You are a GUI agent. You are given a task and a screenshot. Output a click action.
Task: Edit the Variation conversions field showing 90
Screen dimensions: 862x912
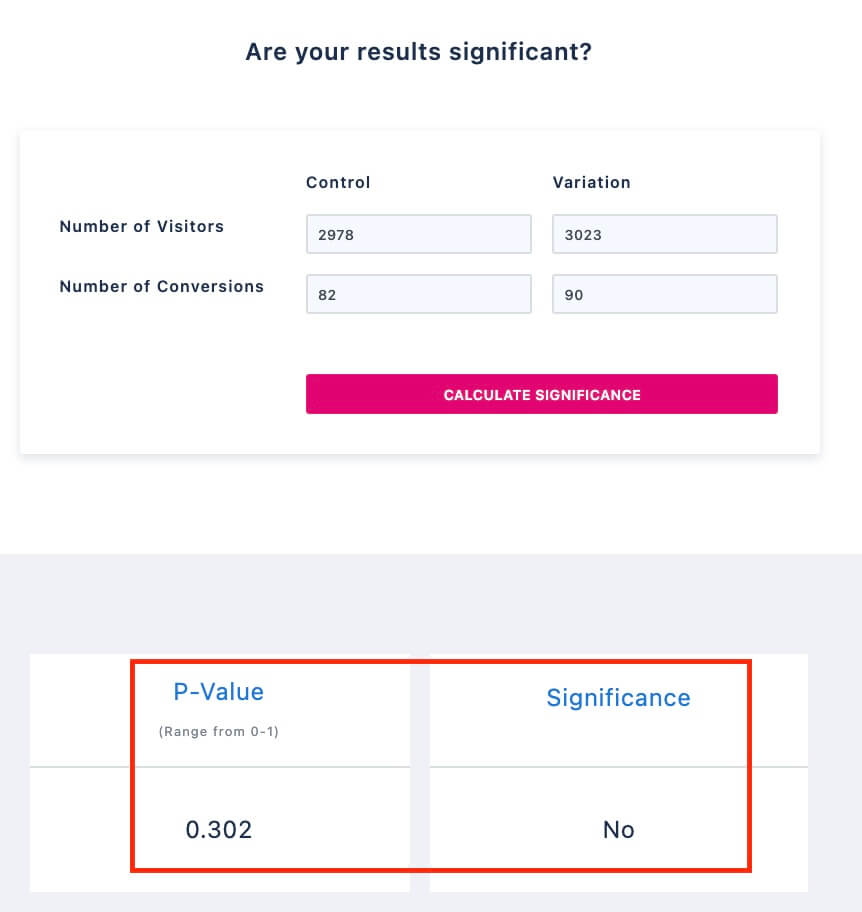(x=665, y=294)
